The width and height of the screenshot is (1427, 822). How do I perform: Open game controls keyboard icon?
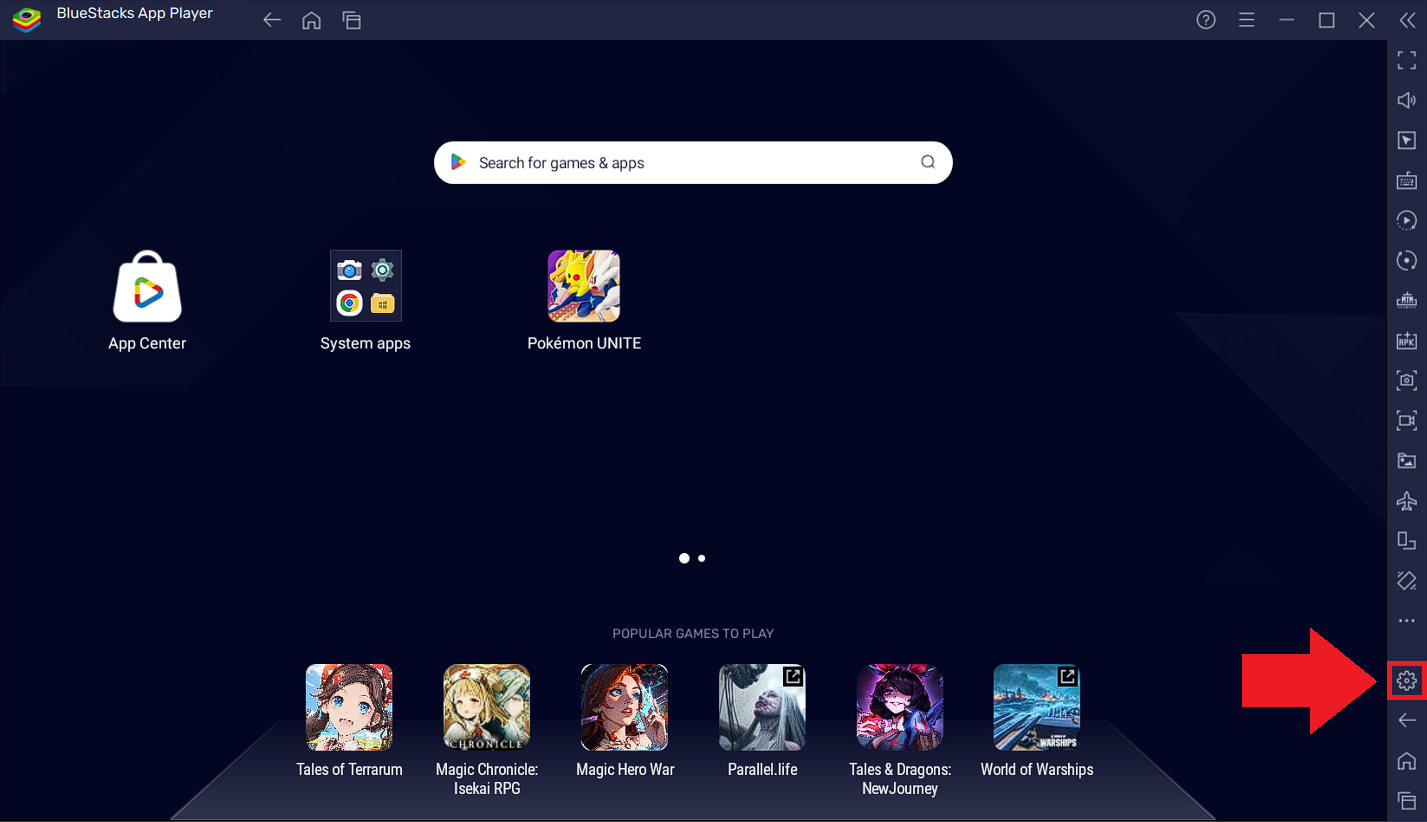point(1406,180)
